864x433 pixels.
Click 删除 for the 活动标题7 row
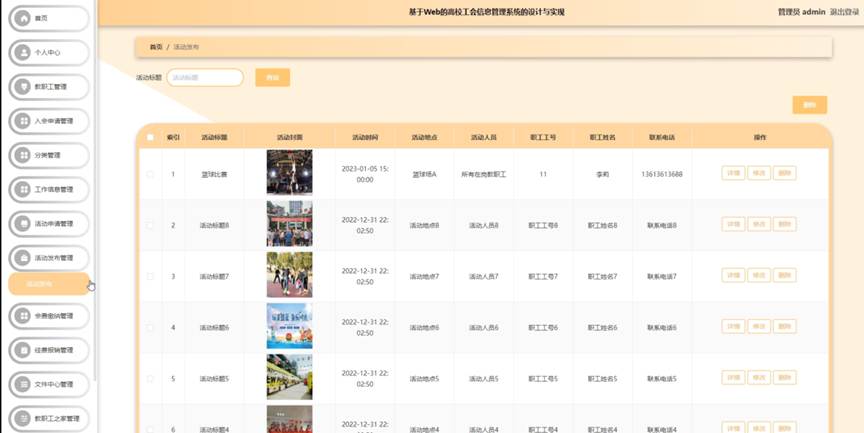point(784,275)
